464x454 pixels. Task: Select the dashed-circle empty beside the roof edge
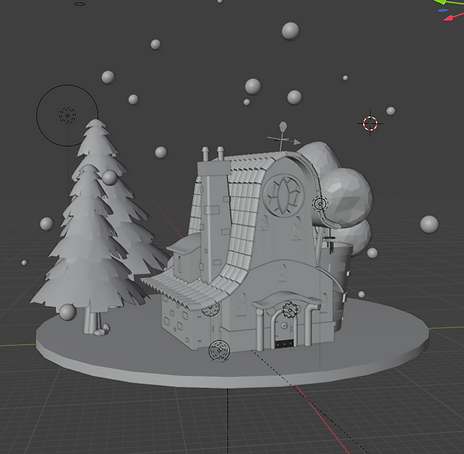pyautogui.click(x=320, y=203)
